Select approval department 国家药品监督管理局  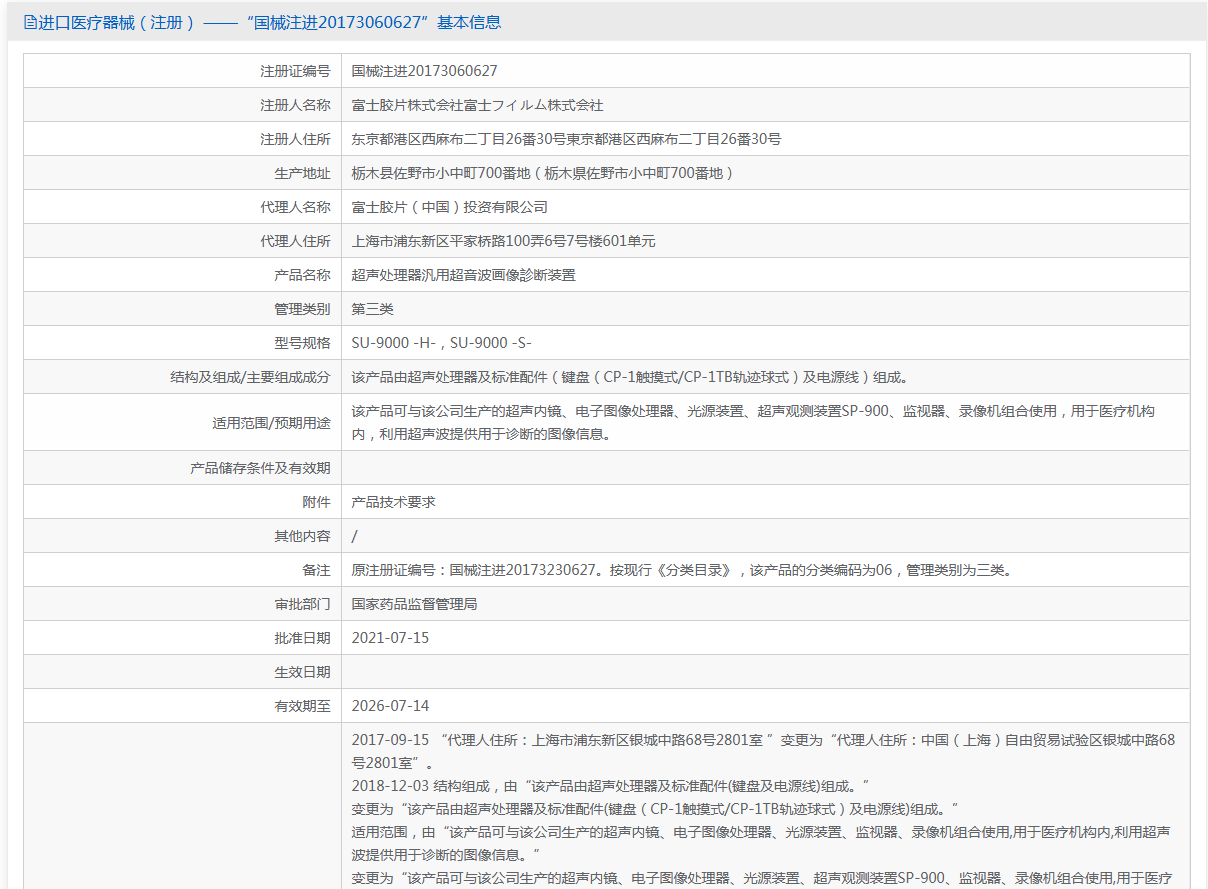pos(415,604)
